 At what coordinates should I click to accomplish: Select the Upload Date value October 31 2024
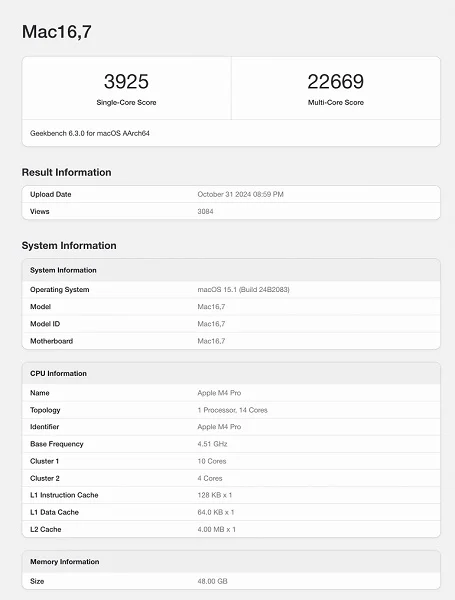click(x=240, y=194)
